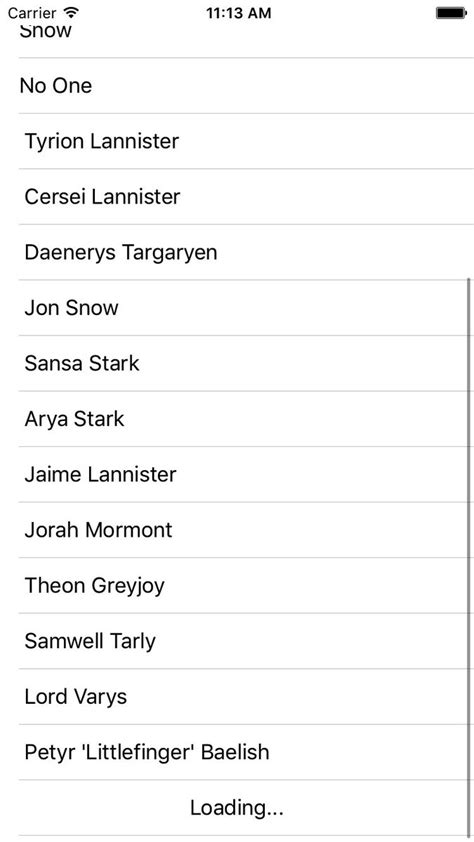
Task: Select Theon Greyjoy row
Action: pos(237,585)
